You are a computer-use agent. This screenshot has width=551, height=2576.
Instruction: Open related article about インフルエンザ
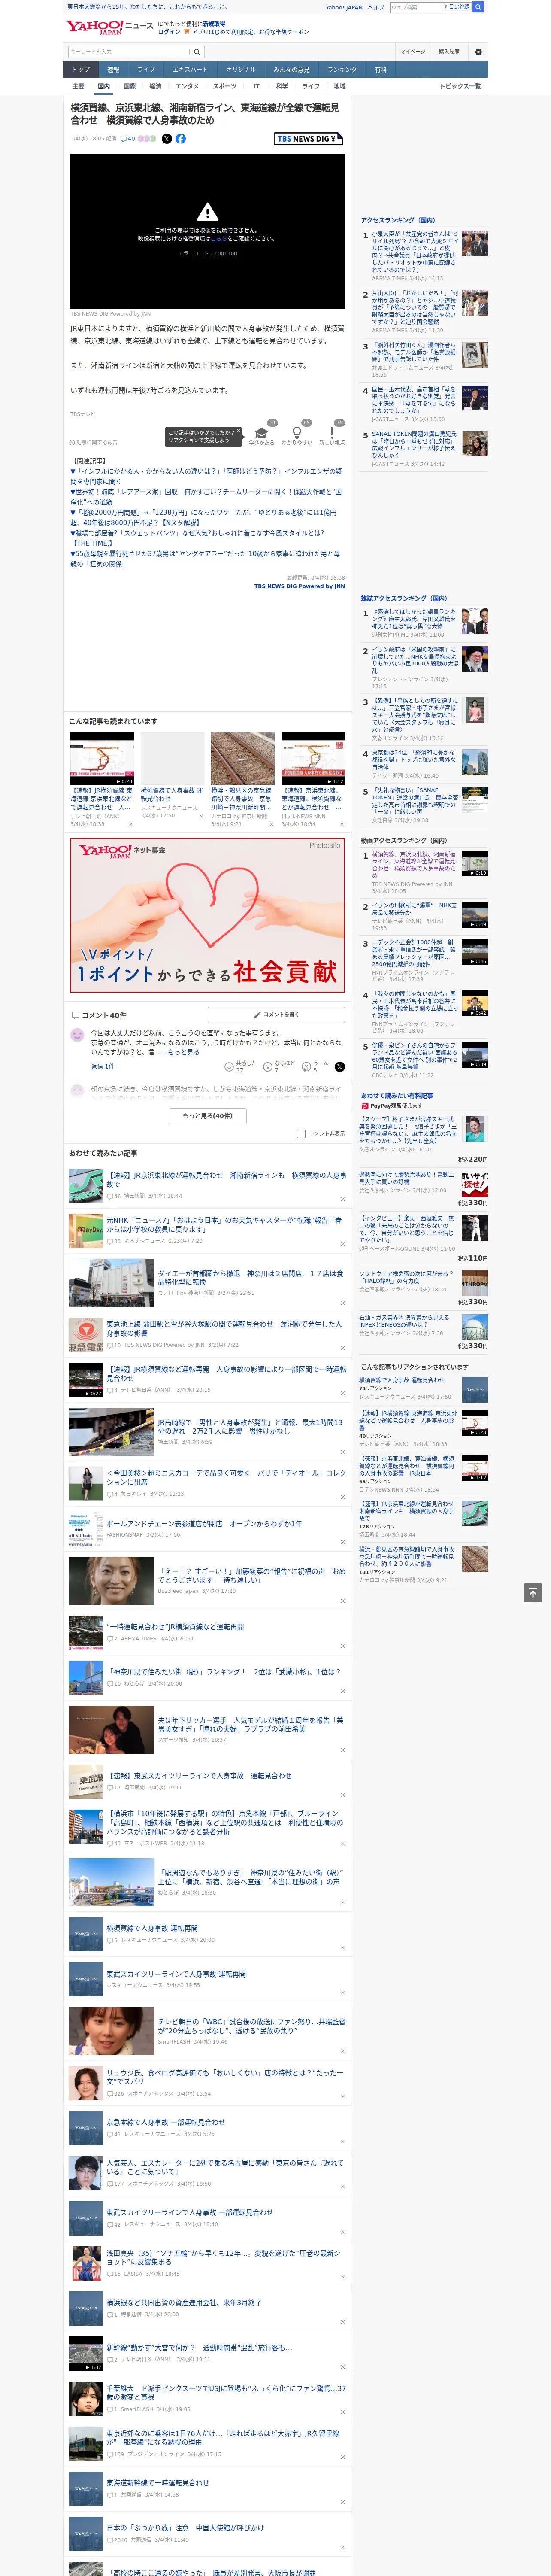click(x=206, y=476)
